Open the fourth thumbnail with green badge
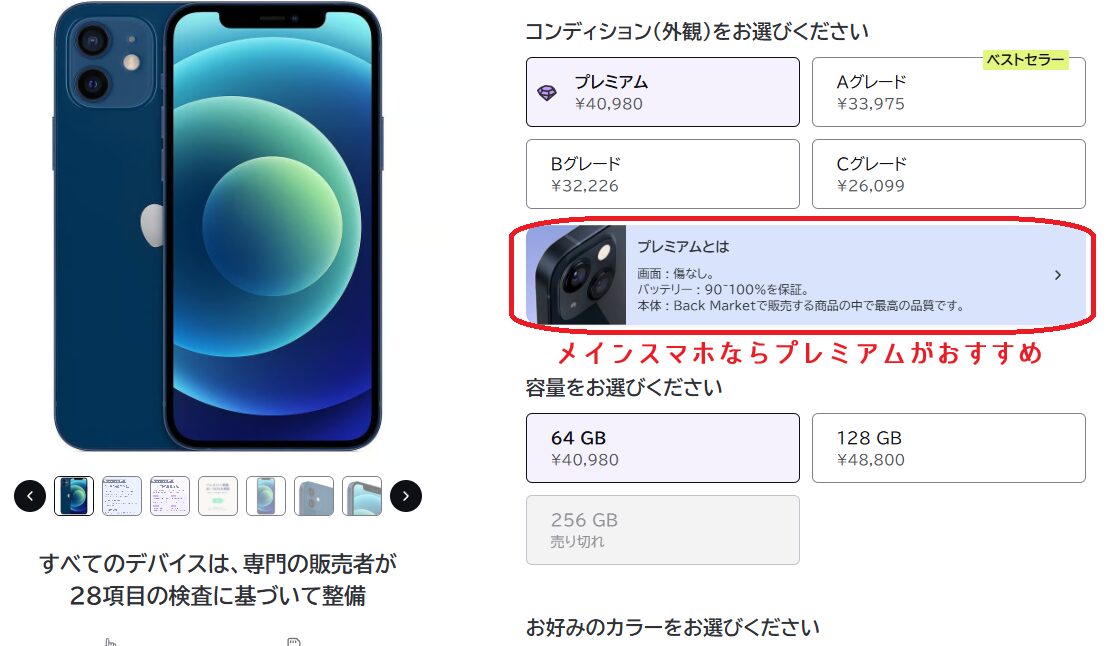The image size is (1112, 646). tap(218, 496)
